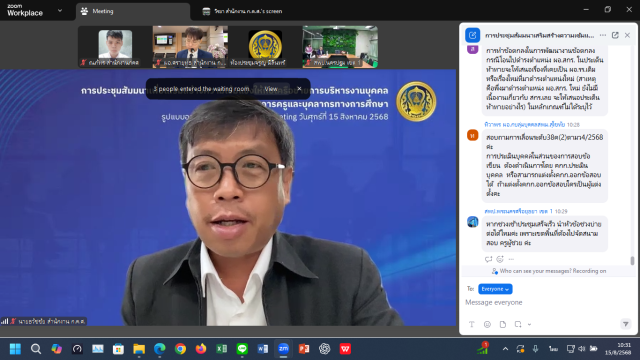Open Windows taskbar search

36,349
